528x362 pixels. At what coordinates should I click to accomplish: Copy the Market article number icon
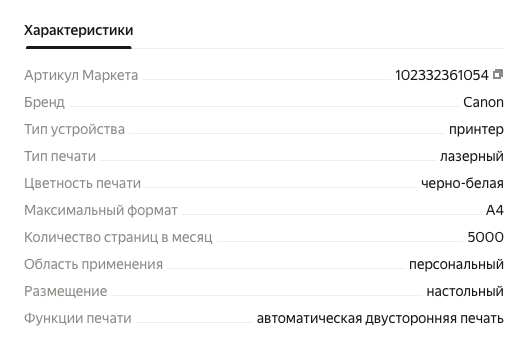coord(498,74)
